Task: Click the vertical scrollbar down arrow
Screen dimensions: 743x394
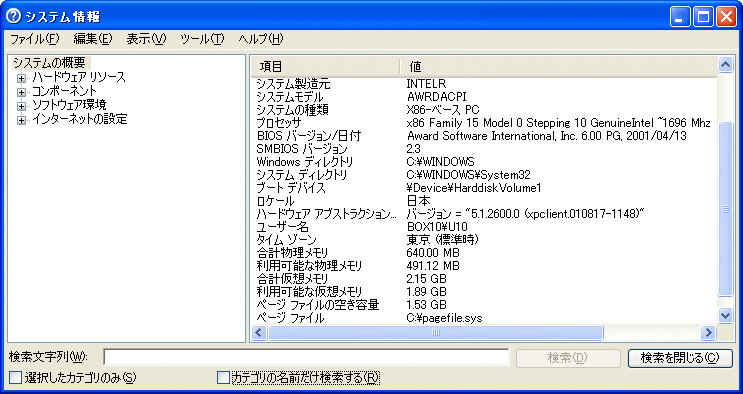Action: [x=725, y=315]
